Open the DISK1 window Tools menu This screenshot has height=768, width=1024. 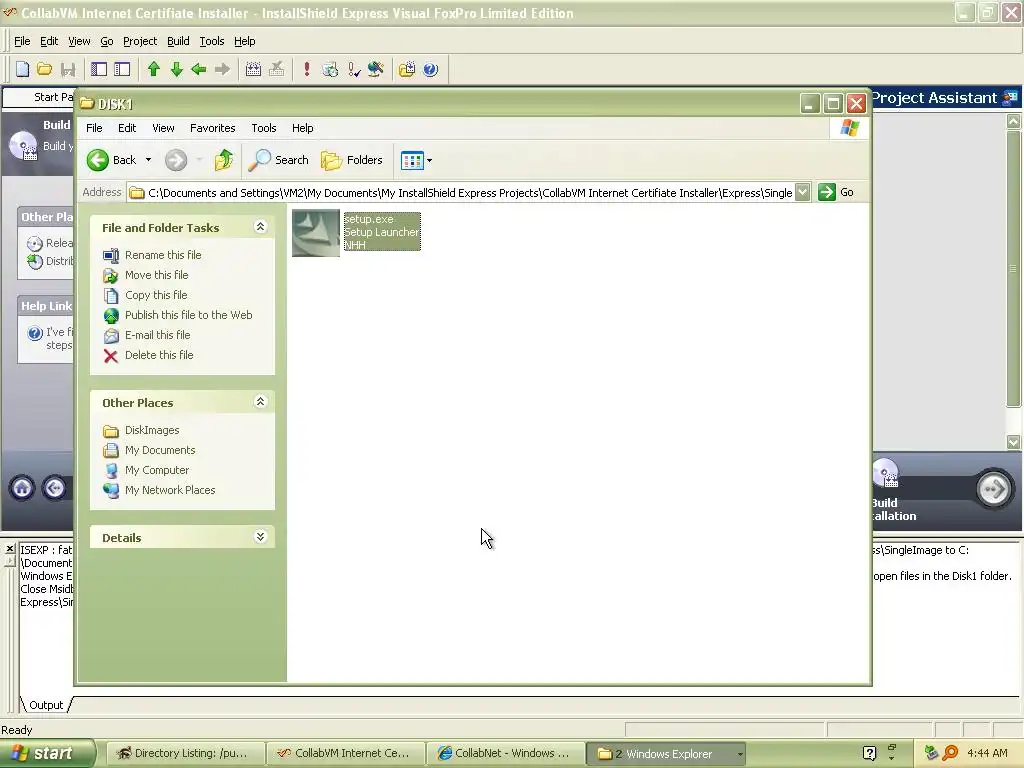click(x=264, y=128)
